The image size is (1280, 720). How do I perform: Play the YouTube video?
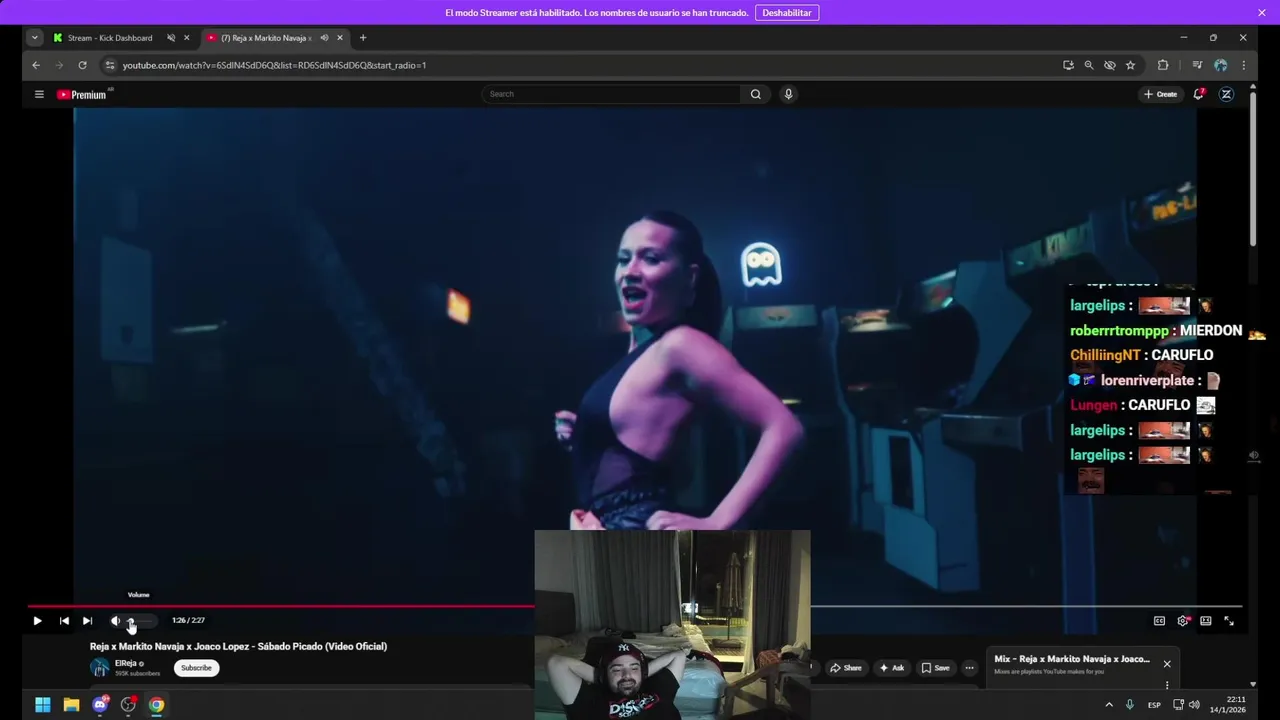pyautogui.click(x=37, y=621)
